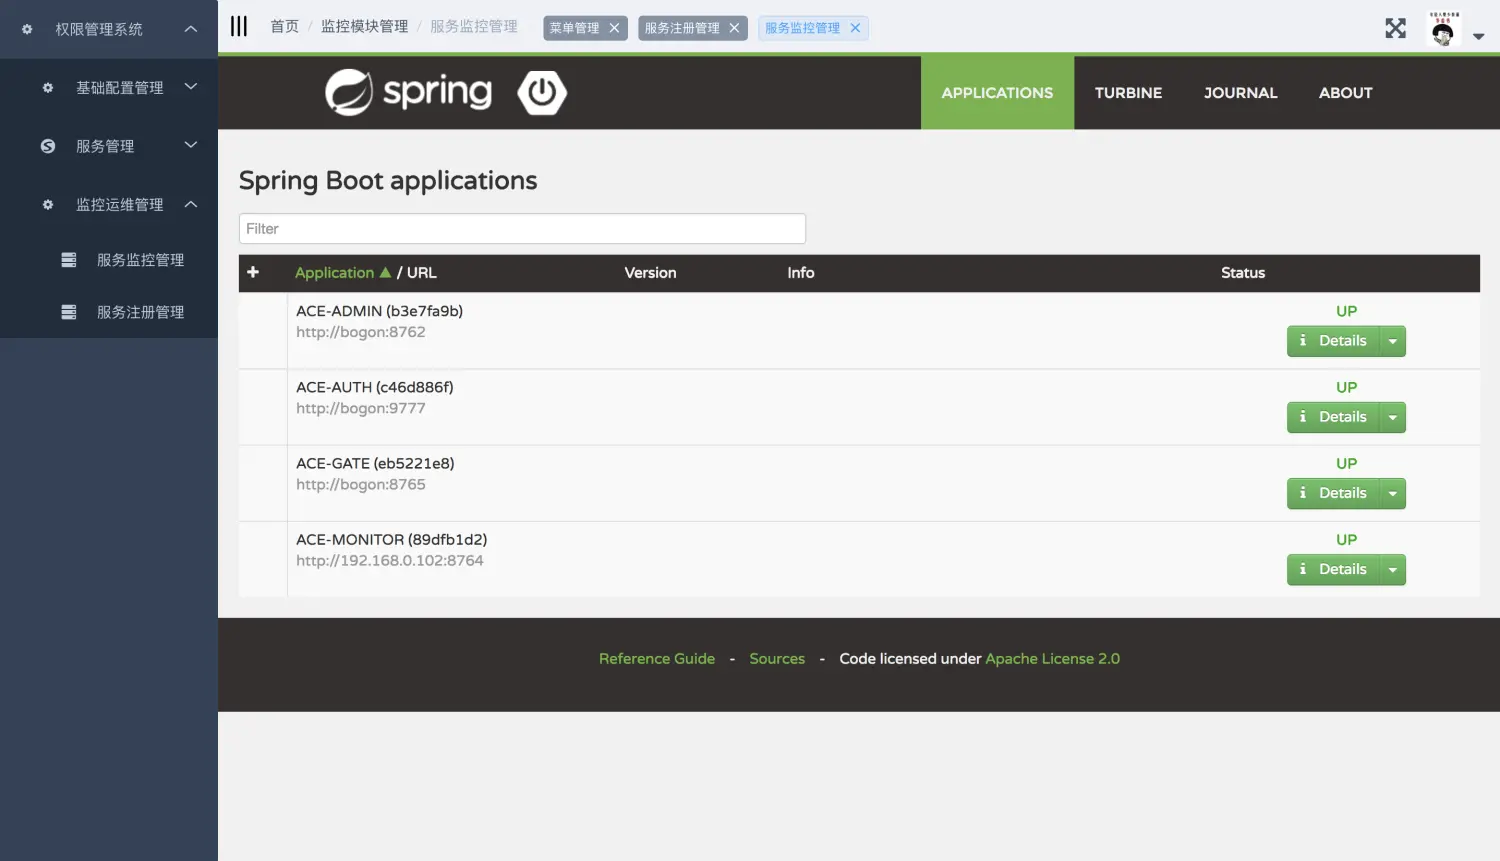Click the Status column header
This screenshot has width=1500, height=861.
1243,273
